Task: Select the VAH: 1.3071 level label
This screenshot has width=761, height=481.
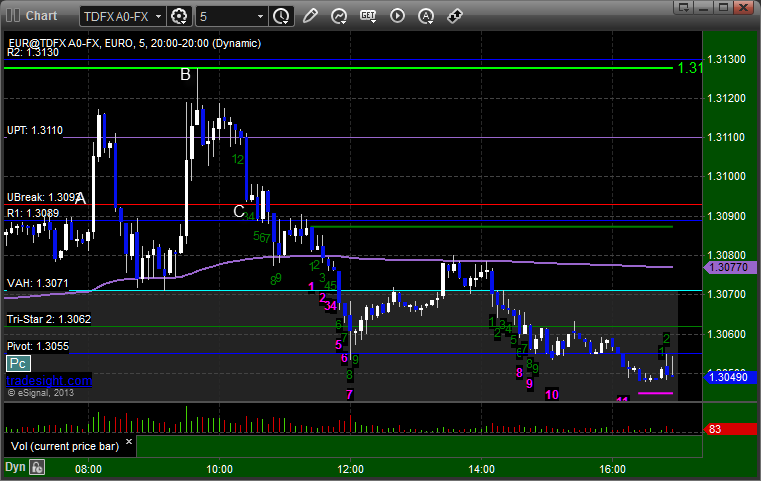Action: click(x=38, y=283)
